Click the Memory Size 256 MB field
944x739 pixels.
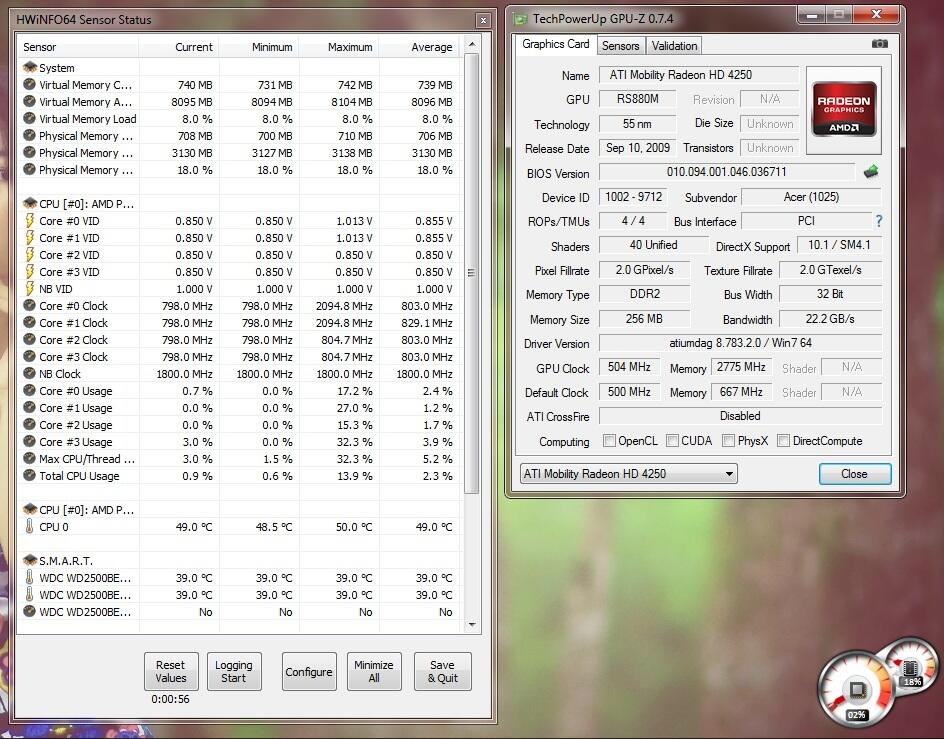point(644,319)
